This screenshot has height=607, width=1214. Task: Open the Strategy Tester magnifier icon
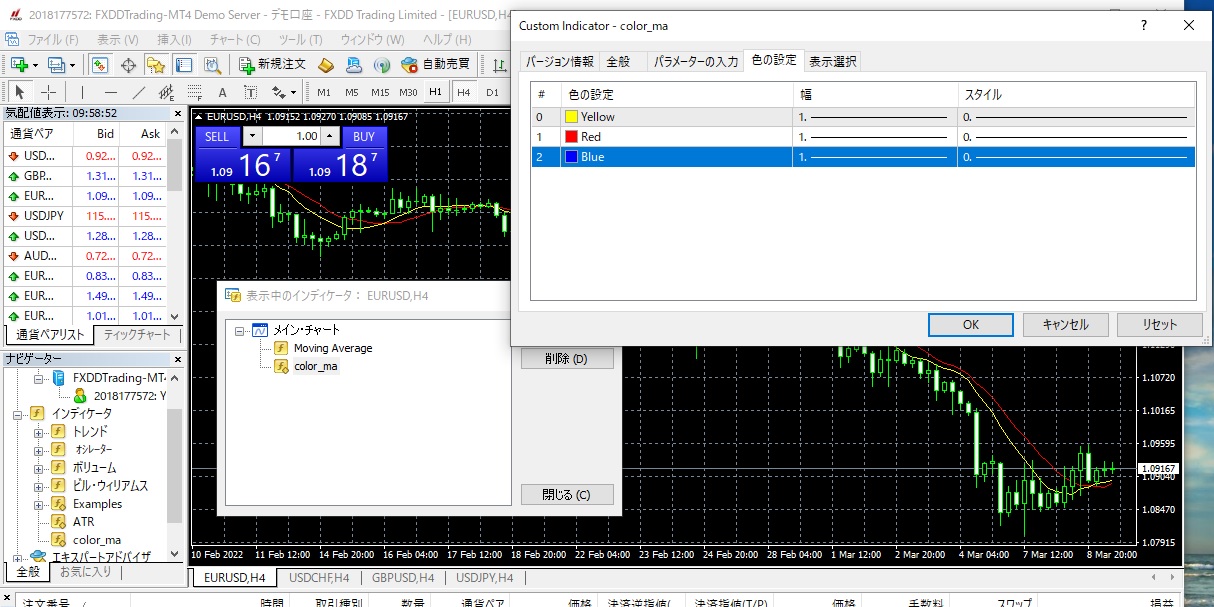click(x=212, y=65)
